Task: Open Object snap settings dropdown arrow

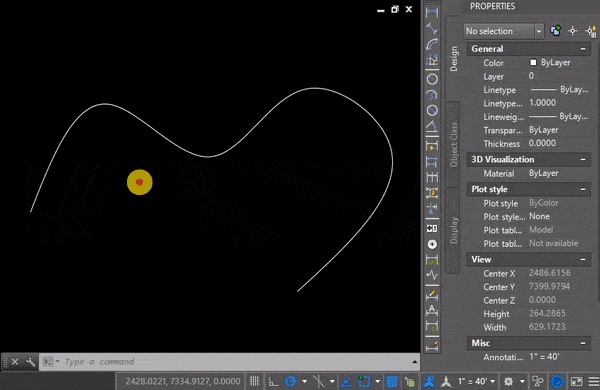Action: point(378,382)
